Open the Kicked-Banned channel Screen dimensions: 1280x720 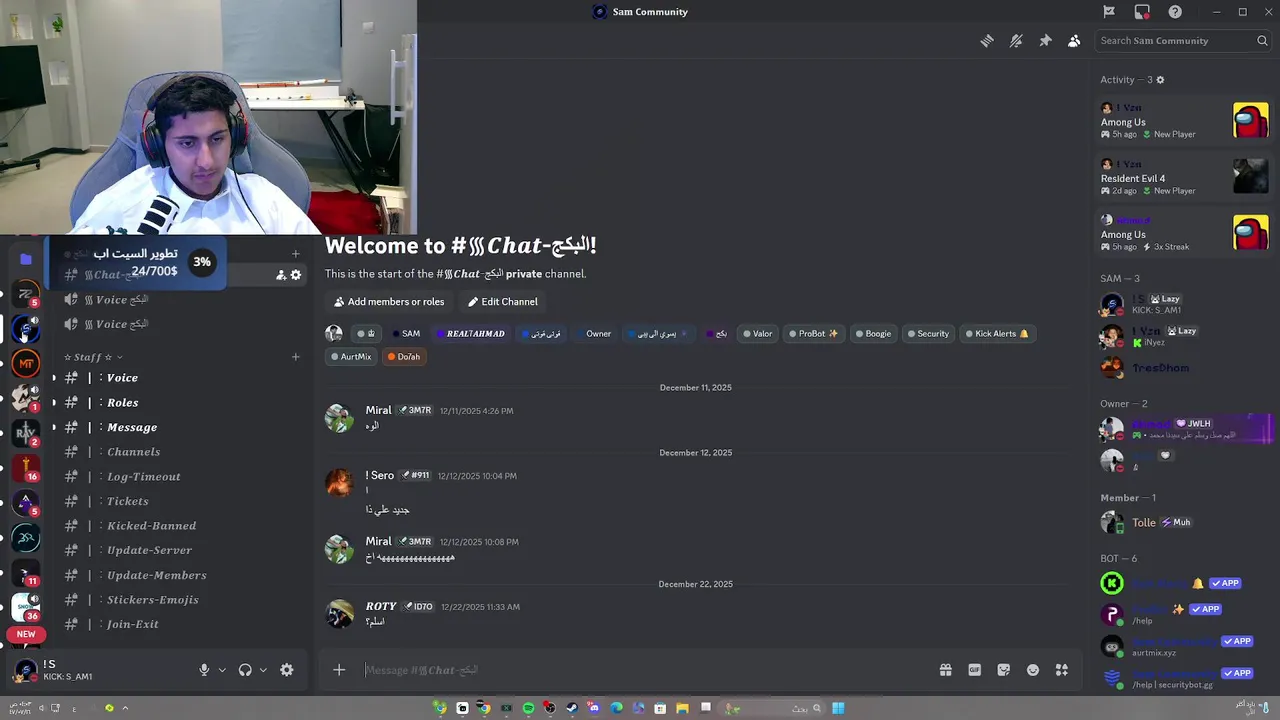click(180, 526)
